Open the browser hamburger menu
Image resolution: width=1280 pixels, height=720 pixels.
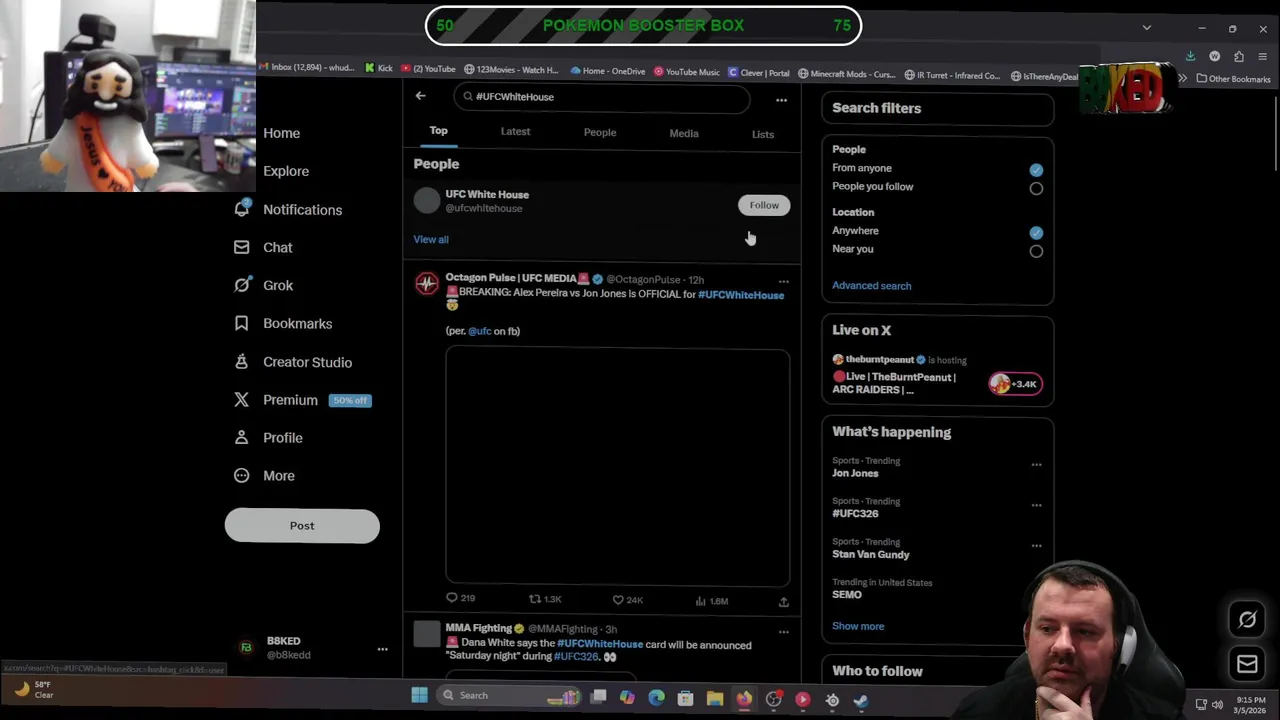(x=1263, y=57)
